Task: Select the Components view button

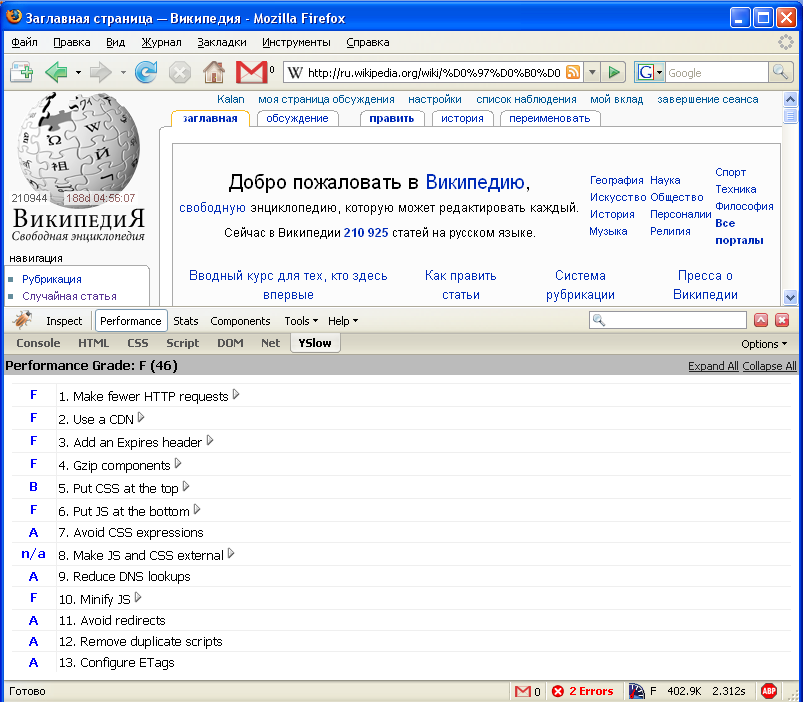Action: [240, 321]
